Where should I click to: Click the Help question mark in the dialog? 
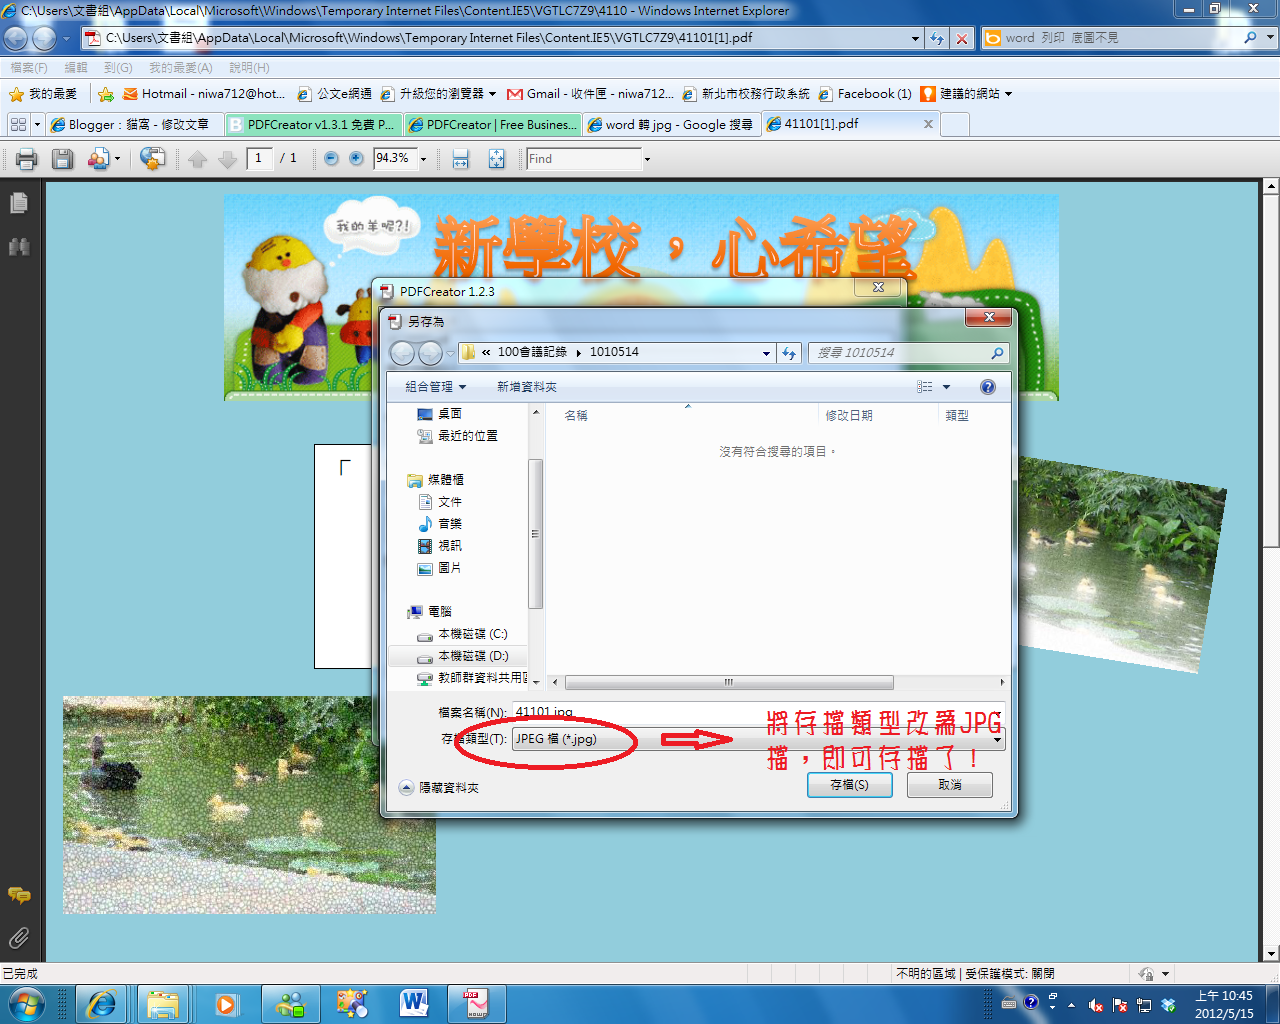click(x=987, y=387)
